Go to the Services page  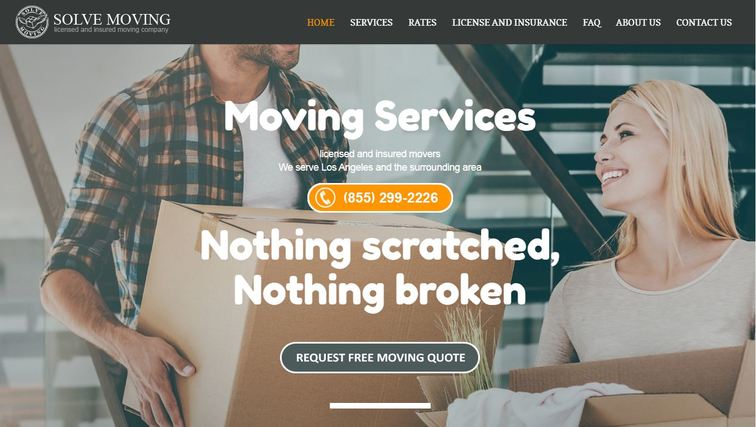click(x=371, y=23)
